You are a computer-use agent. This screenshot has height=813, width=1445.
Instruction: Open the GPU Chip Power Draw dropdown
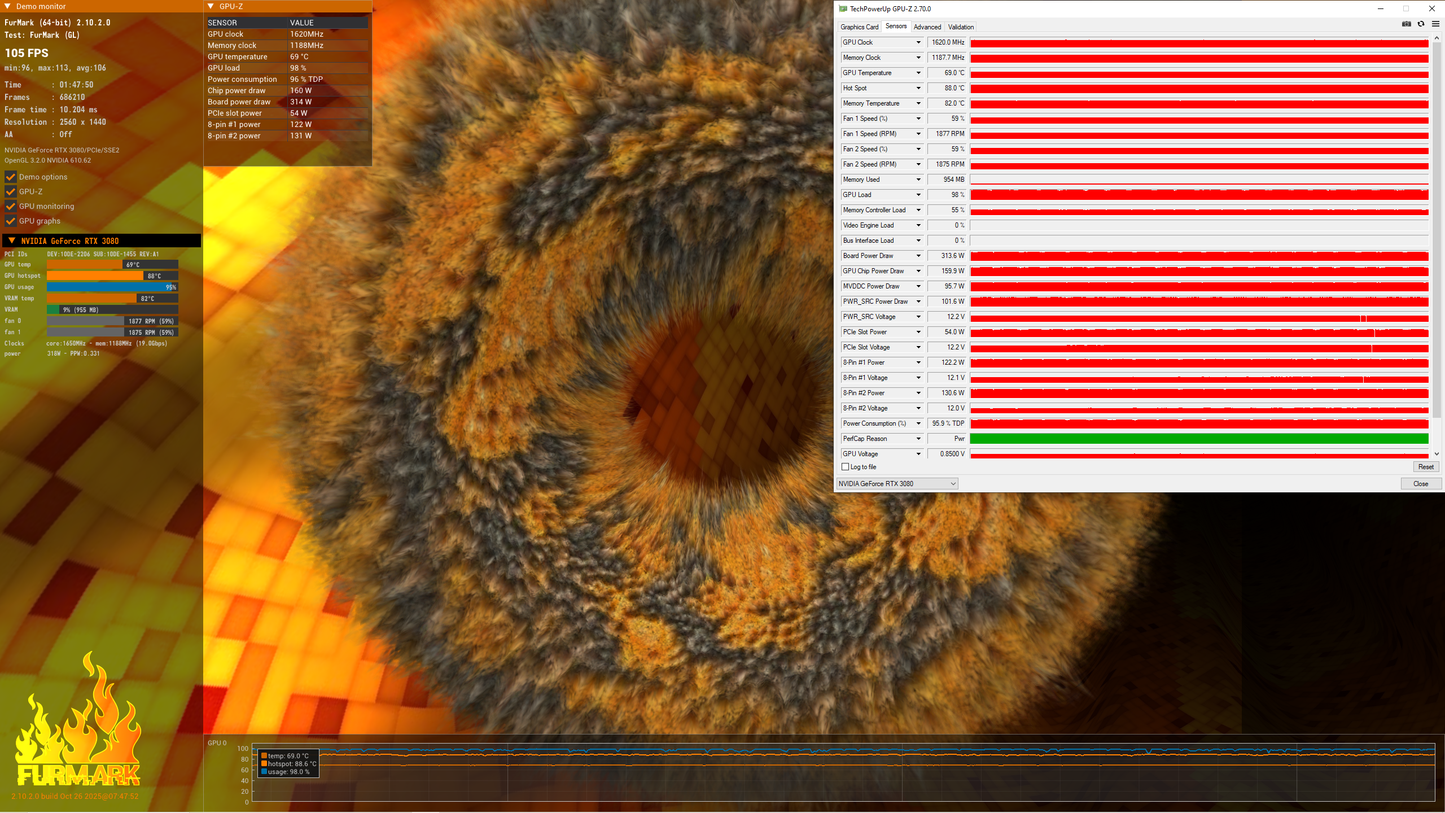[918, 271]
